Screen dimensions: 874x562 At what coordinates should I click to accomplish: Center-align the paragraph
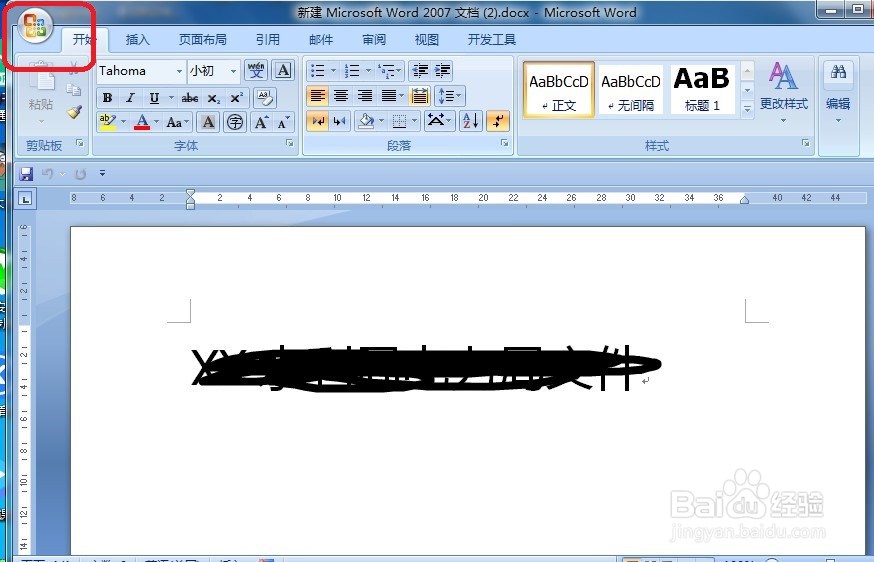click(341, 96)
